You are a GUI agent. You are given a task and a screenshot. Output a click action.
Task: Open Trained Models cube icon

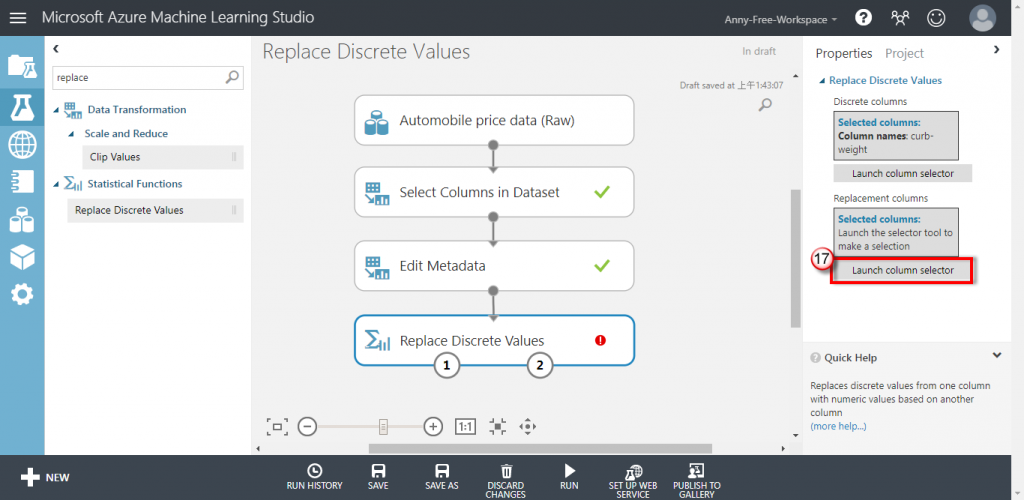(x=22, y=257)
